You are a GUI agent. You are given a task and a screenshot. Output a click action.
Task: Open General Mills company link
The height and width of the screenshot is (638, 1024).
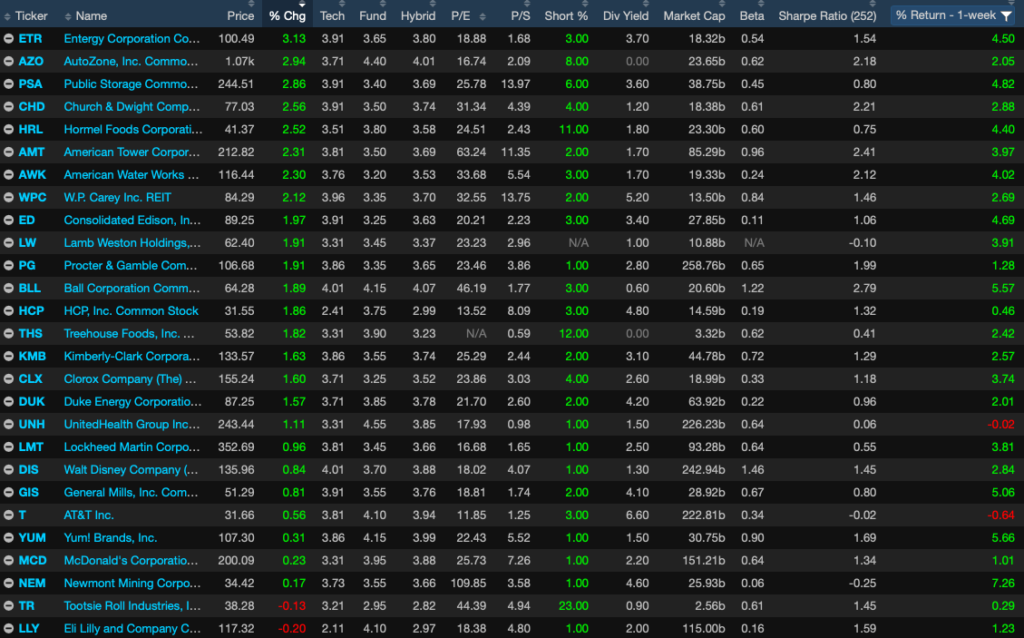tap(131, 492)
